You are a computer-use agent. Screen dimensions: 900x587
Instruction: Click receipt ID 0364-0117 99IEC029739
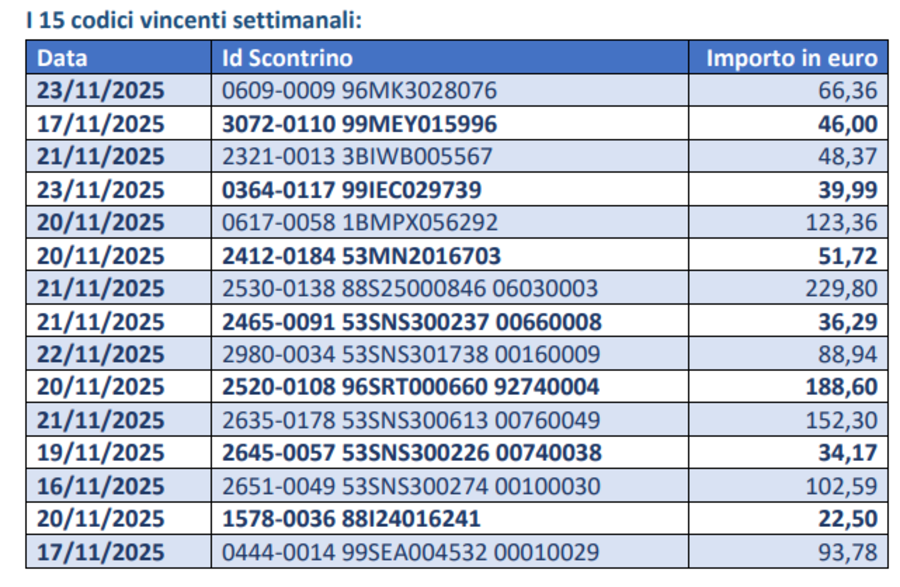(352, 190)
